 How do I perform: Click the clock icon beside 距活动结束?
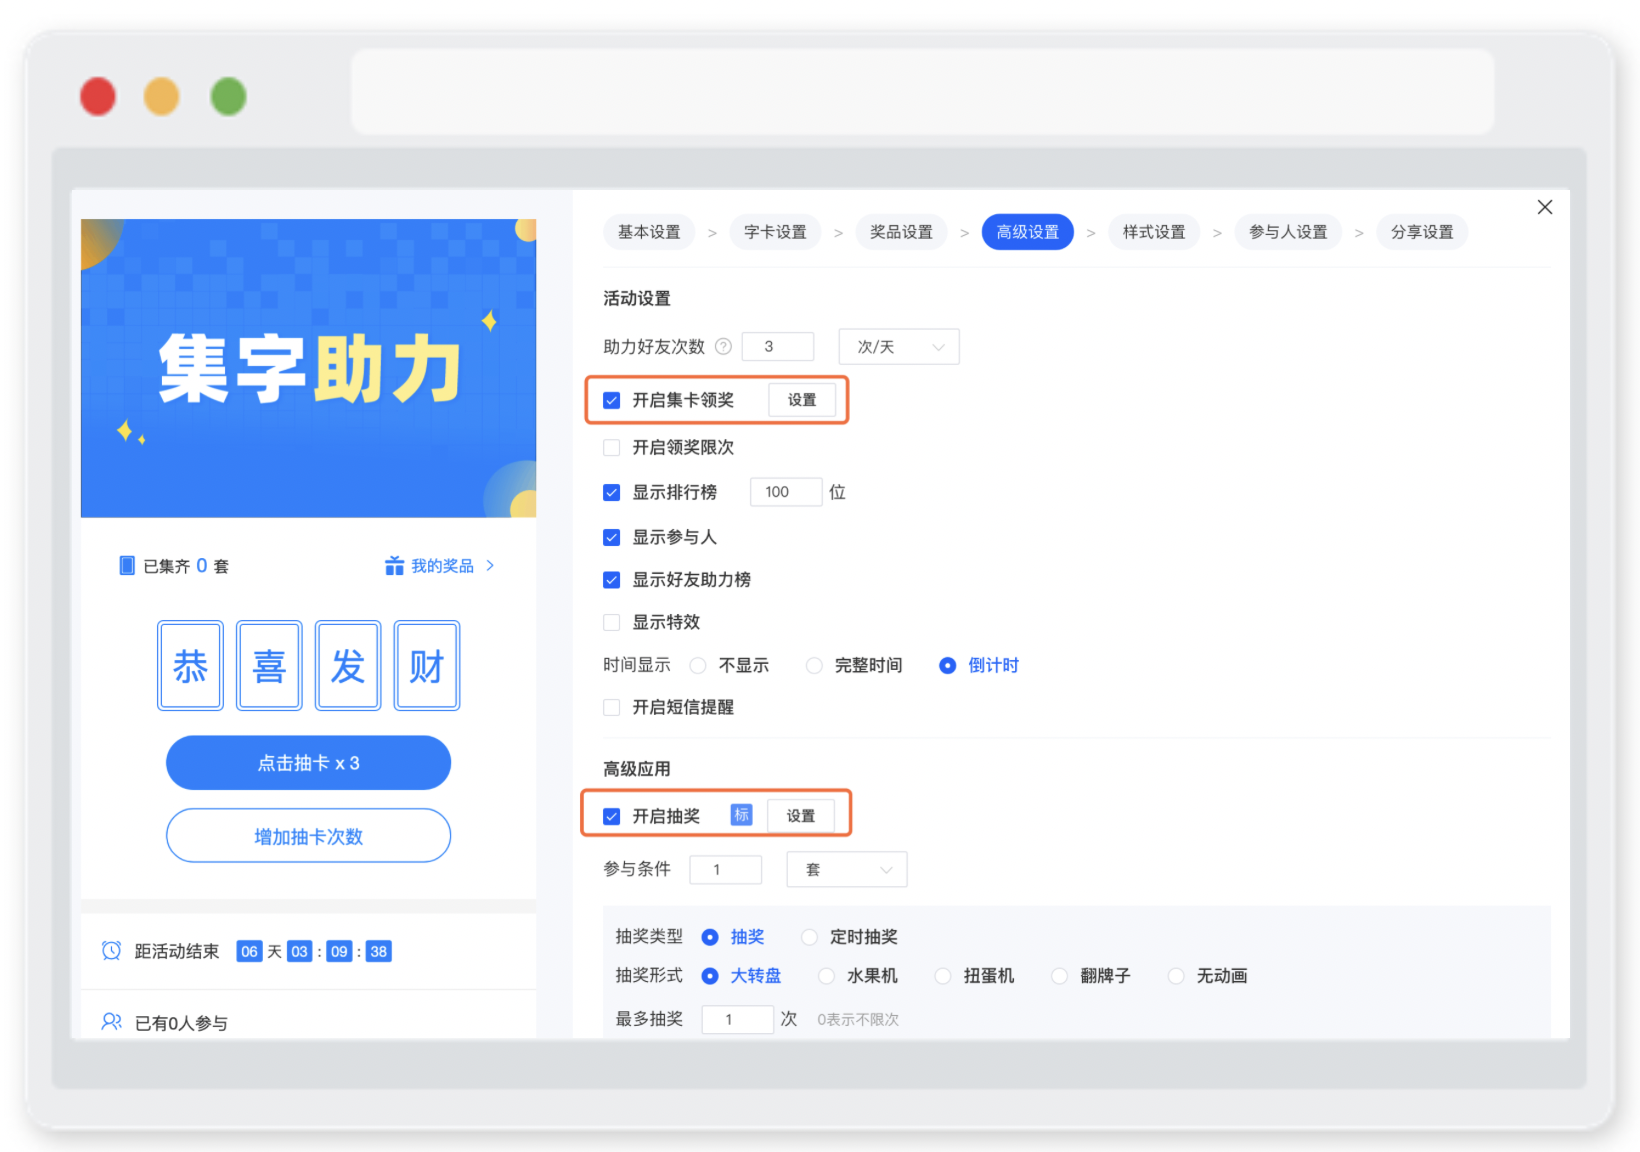112,951
